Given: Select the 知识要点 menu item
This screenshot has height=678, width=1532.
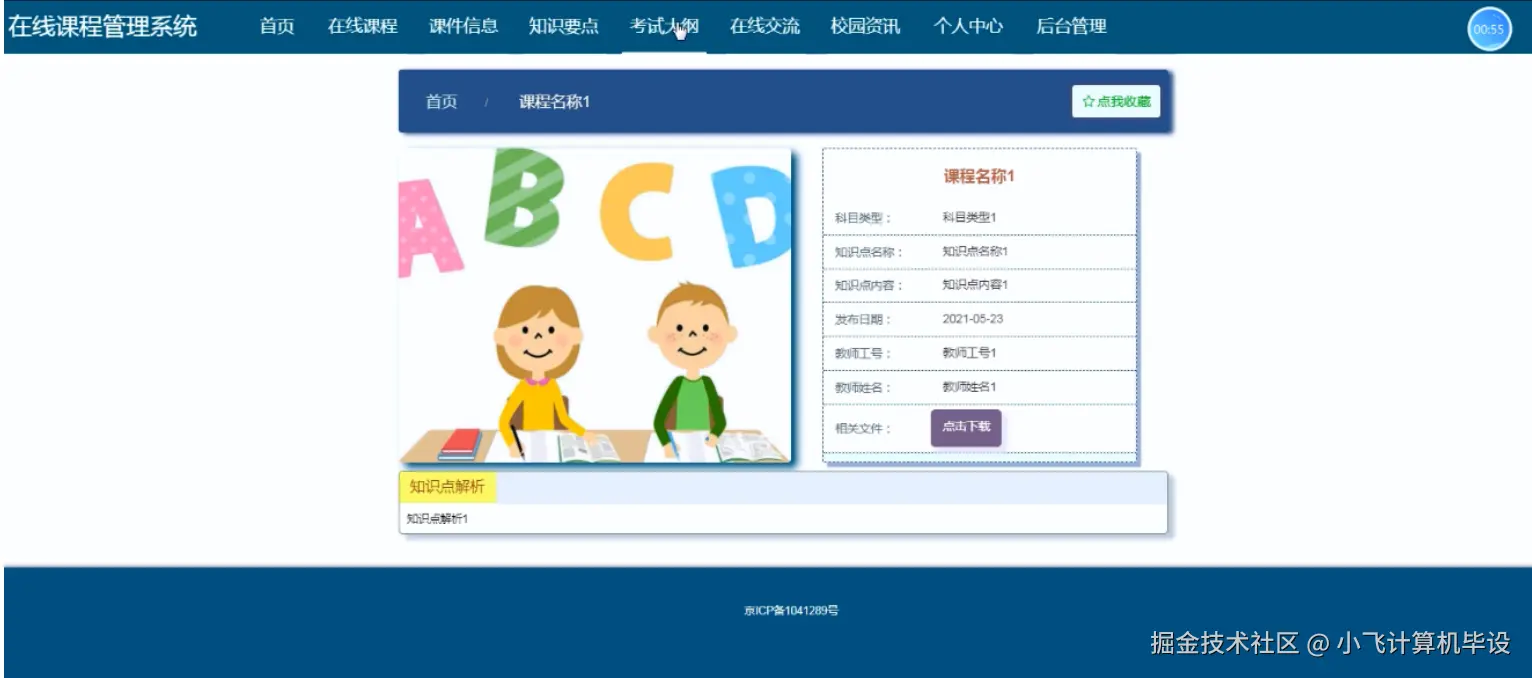Looking at the screenshot, I should click(x=564, y=27).
